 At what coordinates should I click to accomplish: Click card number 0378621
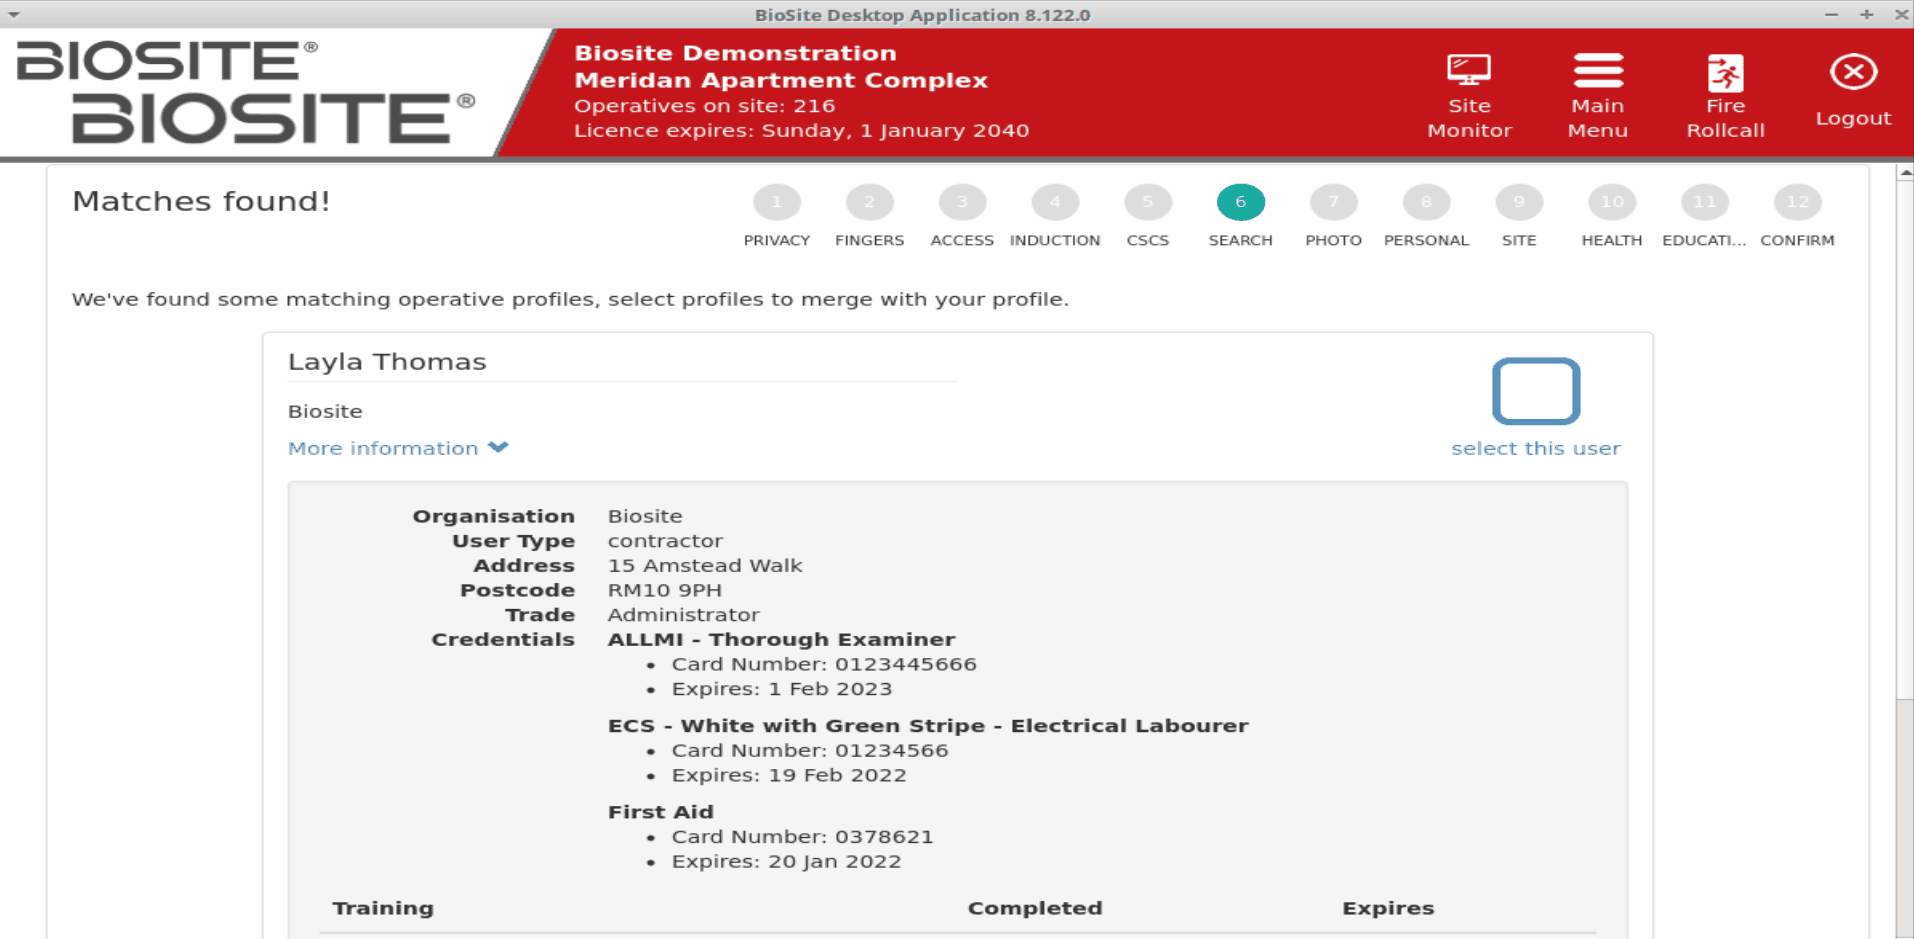pos(802,837)
